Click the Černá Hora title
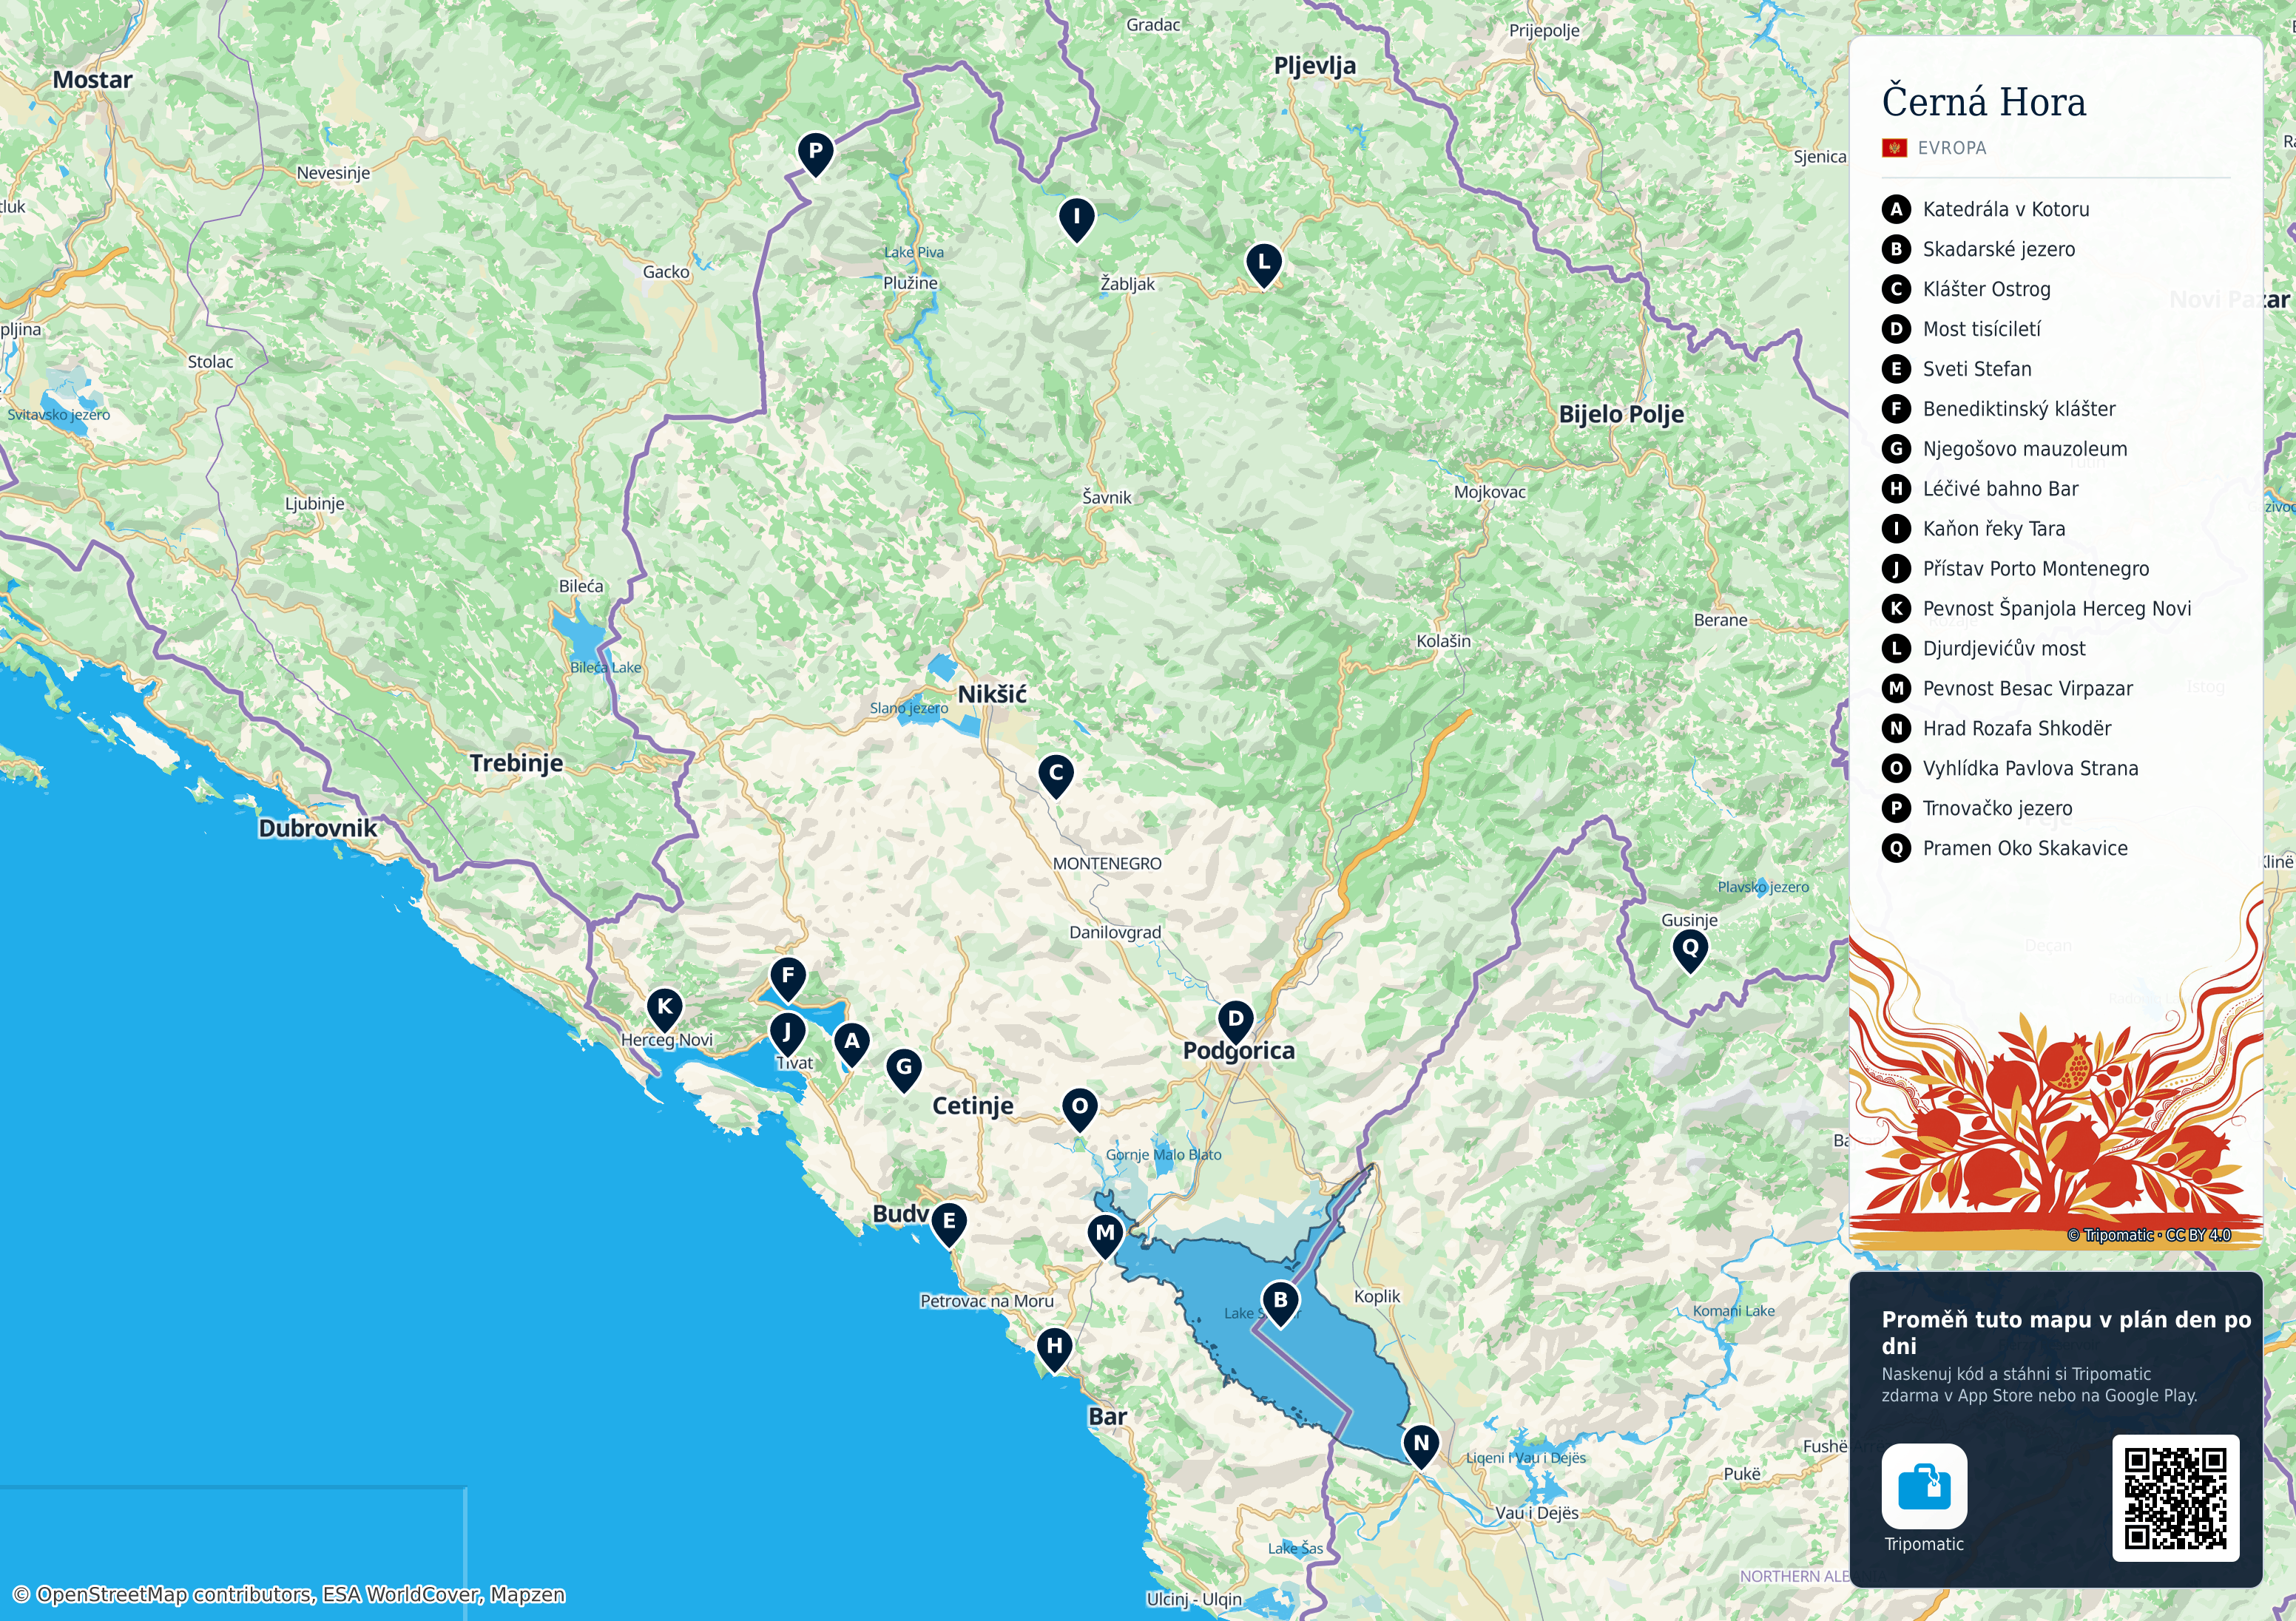Viewport: 2296px width, 1621px height. pos(1984,102)
